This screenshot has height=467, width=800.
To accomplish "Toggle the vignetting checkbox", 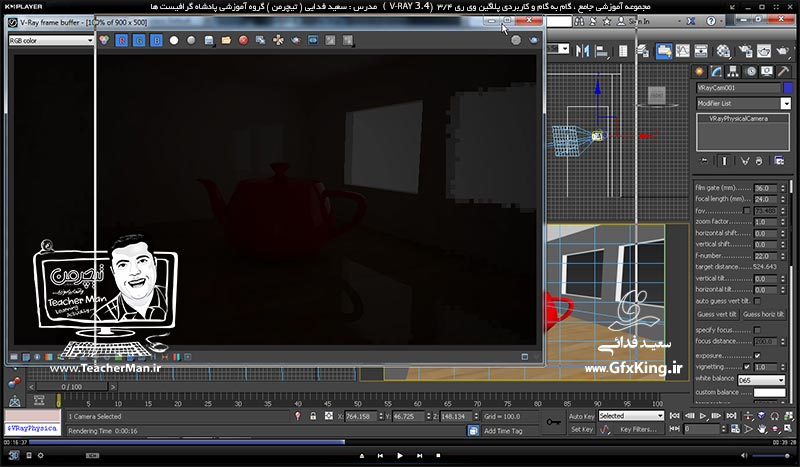I will 747,367.
